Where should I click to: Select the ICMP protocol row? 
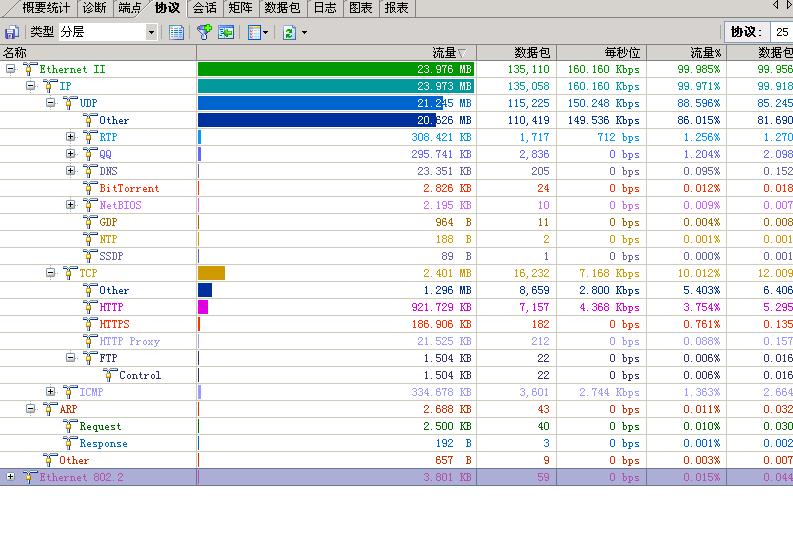[91, 392]
